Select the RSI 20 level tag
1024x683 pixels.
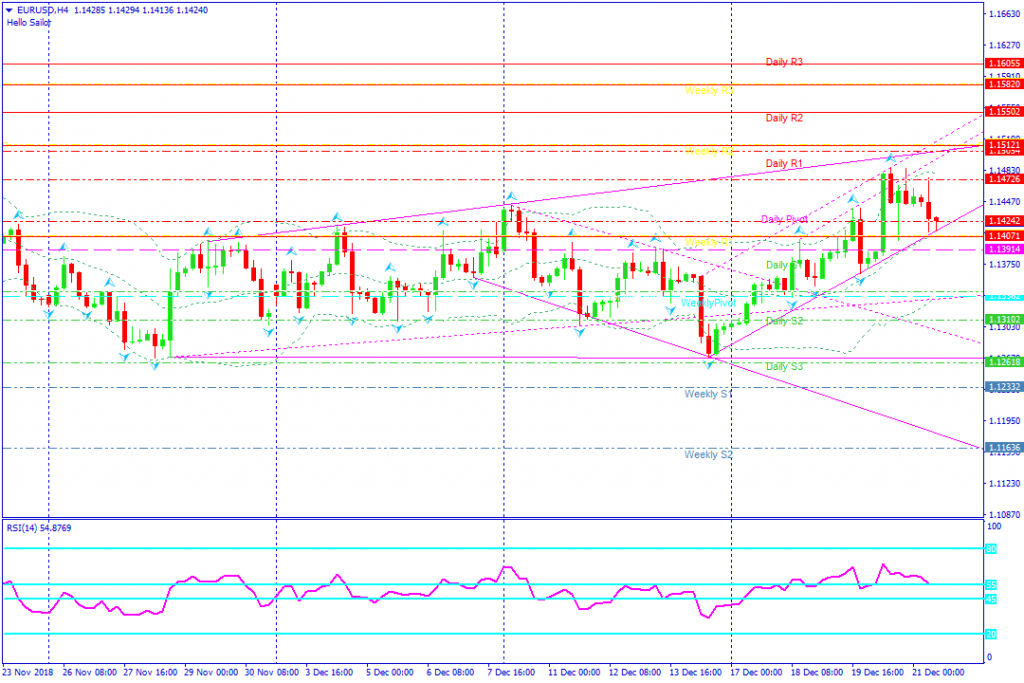tap(991, 634)
